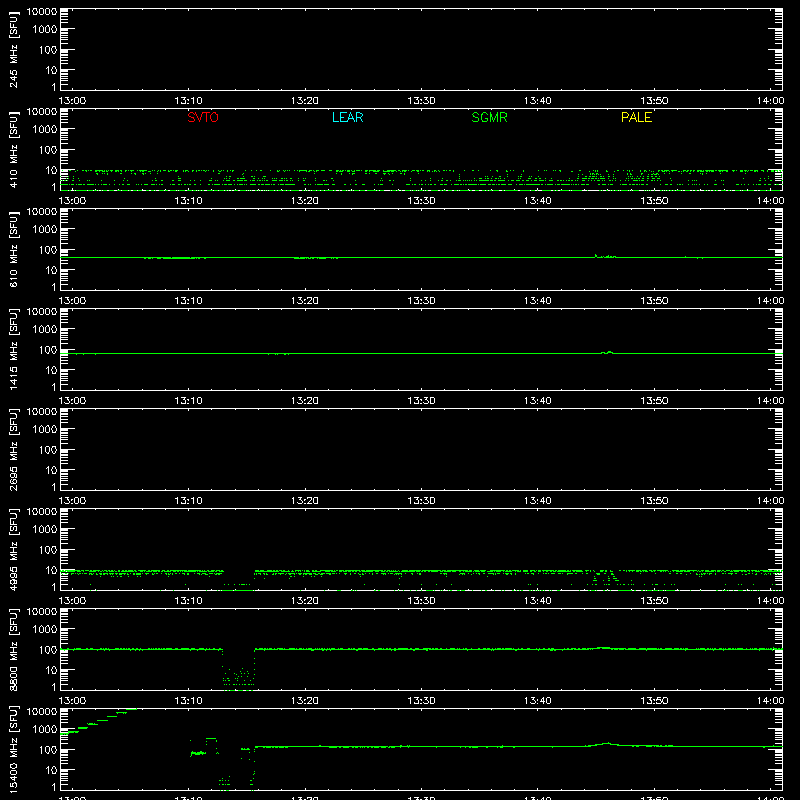Image resolution: width=800 pixels, height=800 pixels.
Task: Select the 1415 MHz [SFU] axis title
Action: 13,349
